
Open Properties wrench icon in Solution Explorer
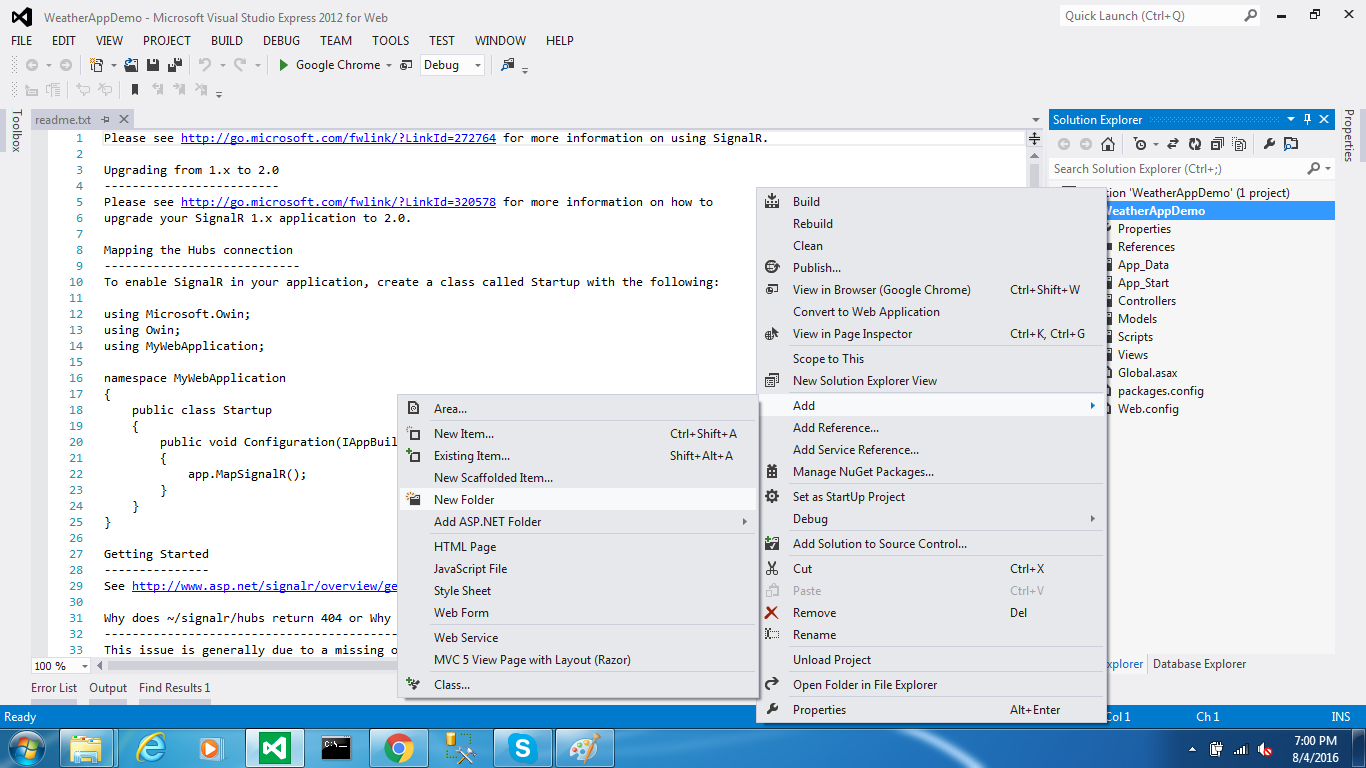[x=1269, y=144]
